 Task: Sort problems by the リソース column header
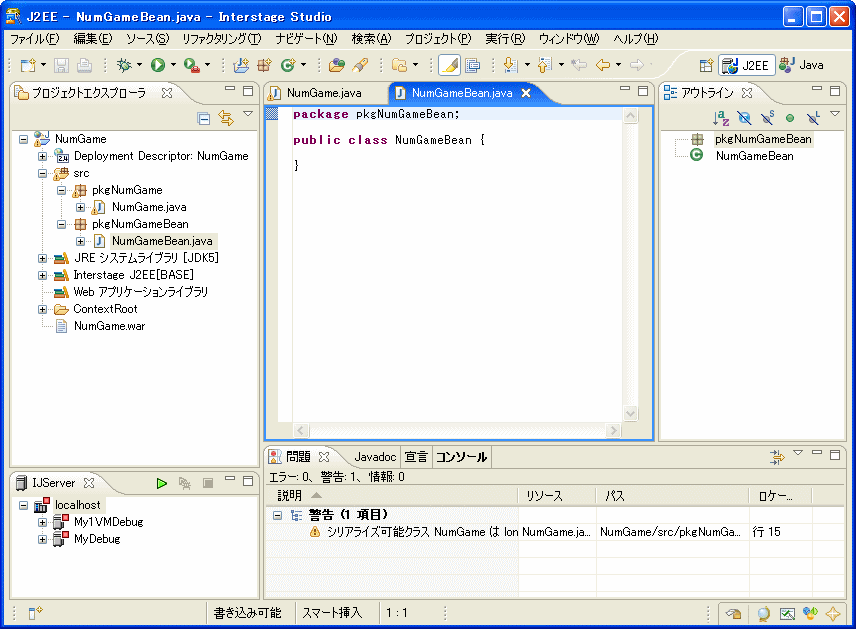557,496
